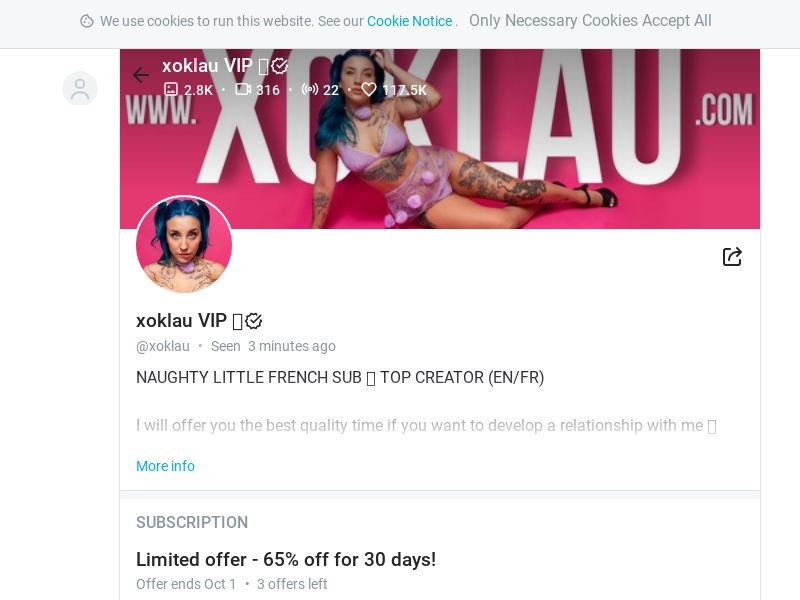Open the share profile icon

coord(732,256)
